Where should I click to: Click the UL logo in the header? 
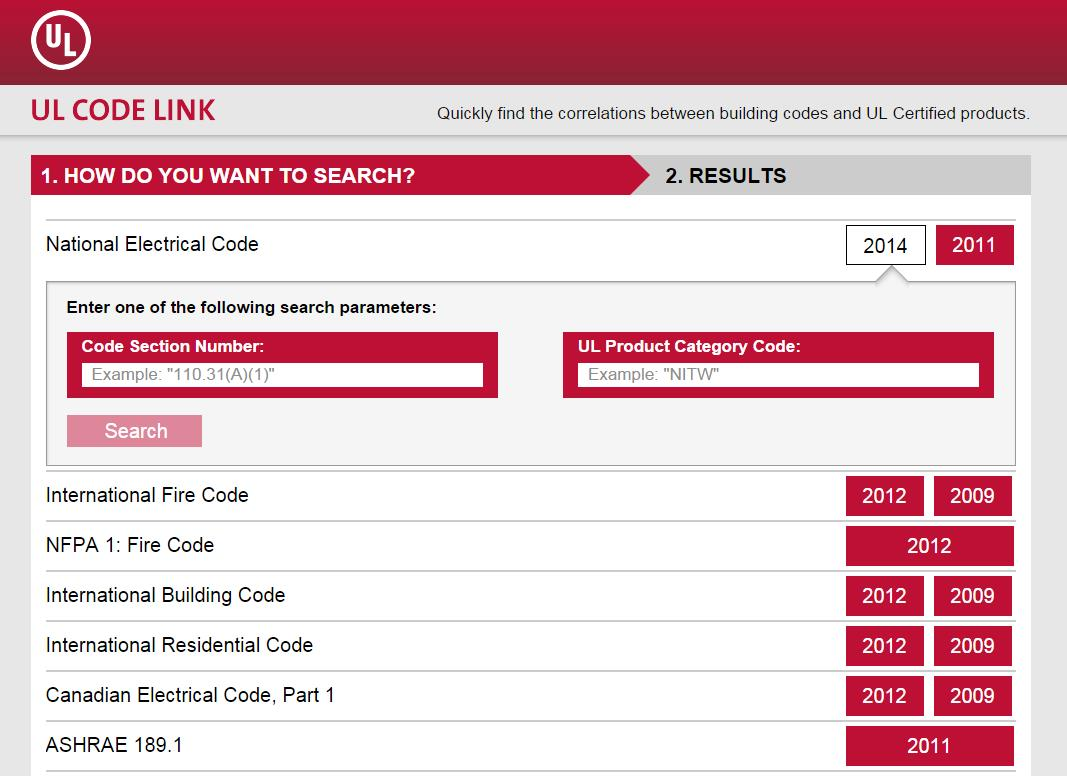pos(59,40)
